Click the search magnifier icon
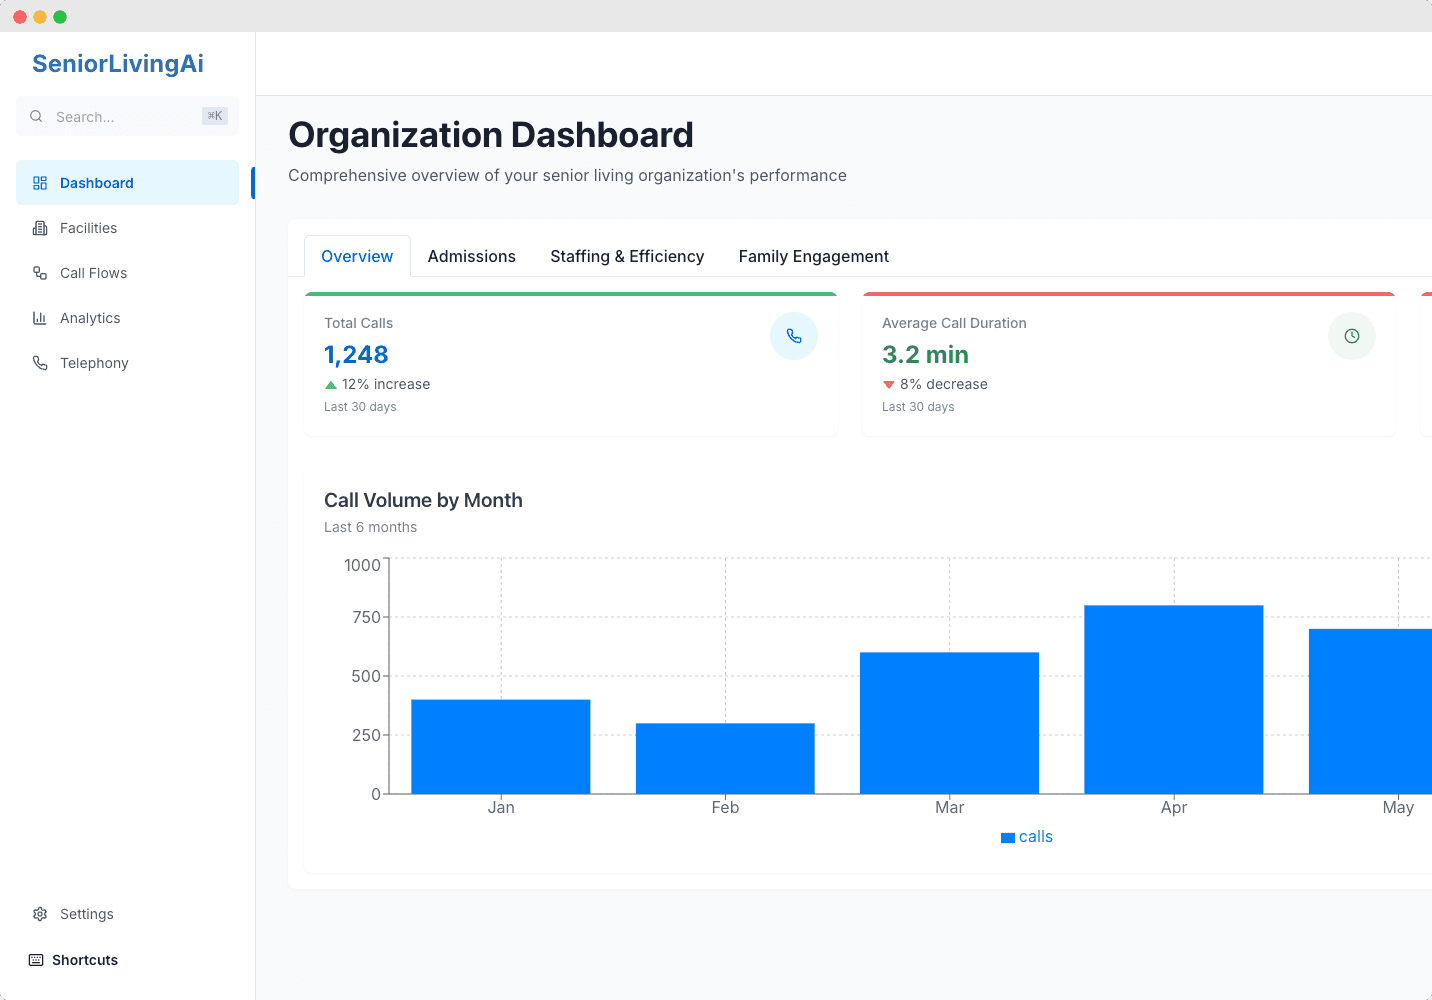Image resolution: width=1432 pixels, height=1000 pixels. coord(36,116)
